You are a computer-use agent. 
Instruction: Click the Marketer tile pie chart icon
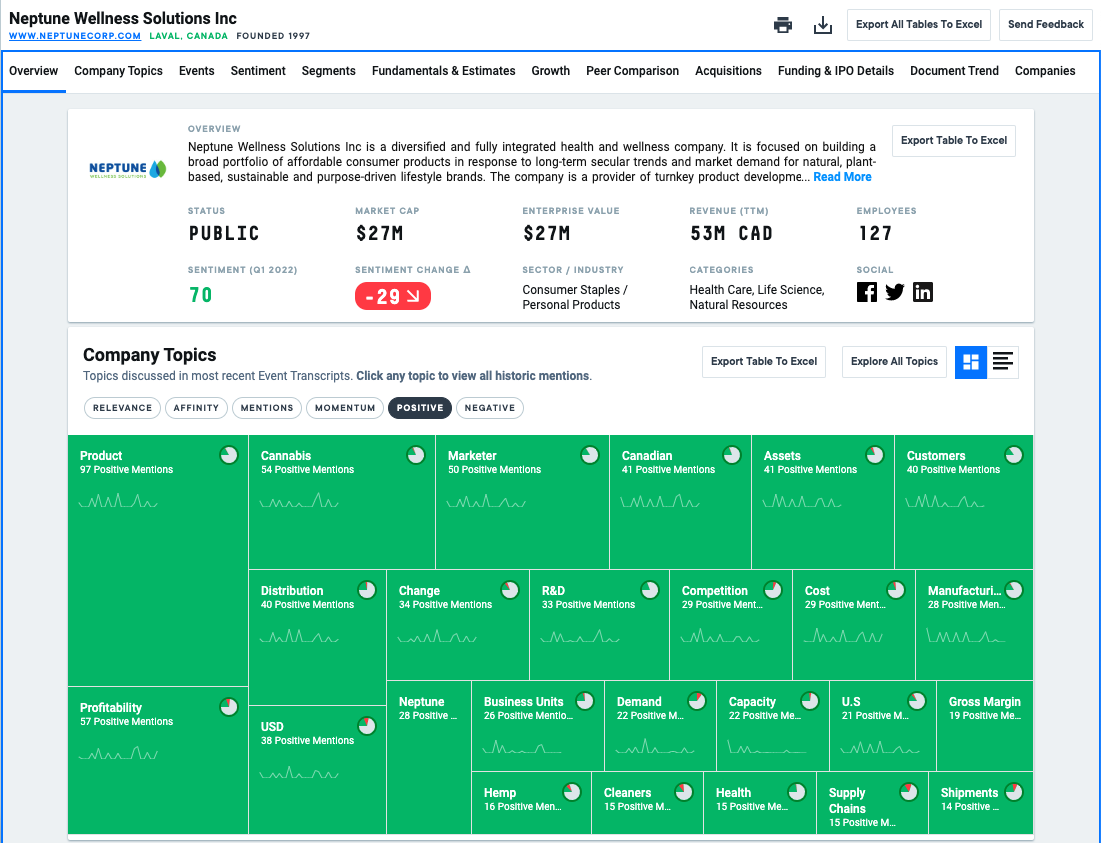click(x=590, y=456)
